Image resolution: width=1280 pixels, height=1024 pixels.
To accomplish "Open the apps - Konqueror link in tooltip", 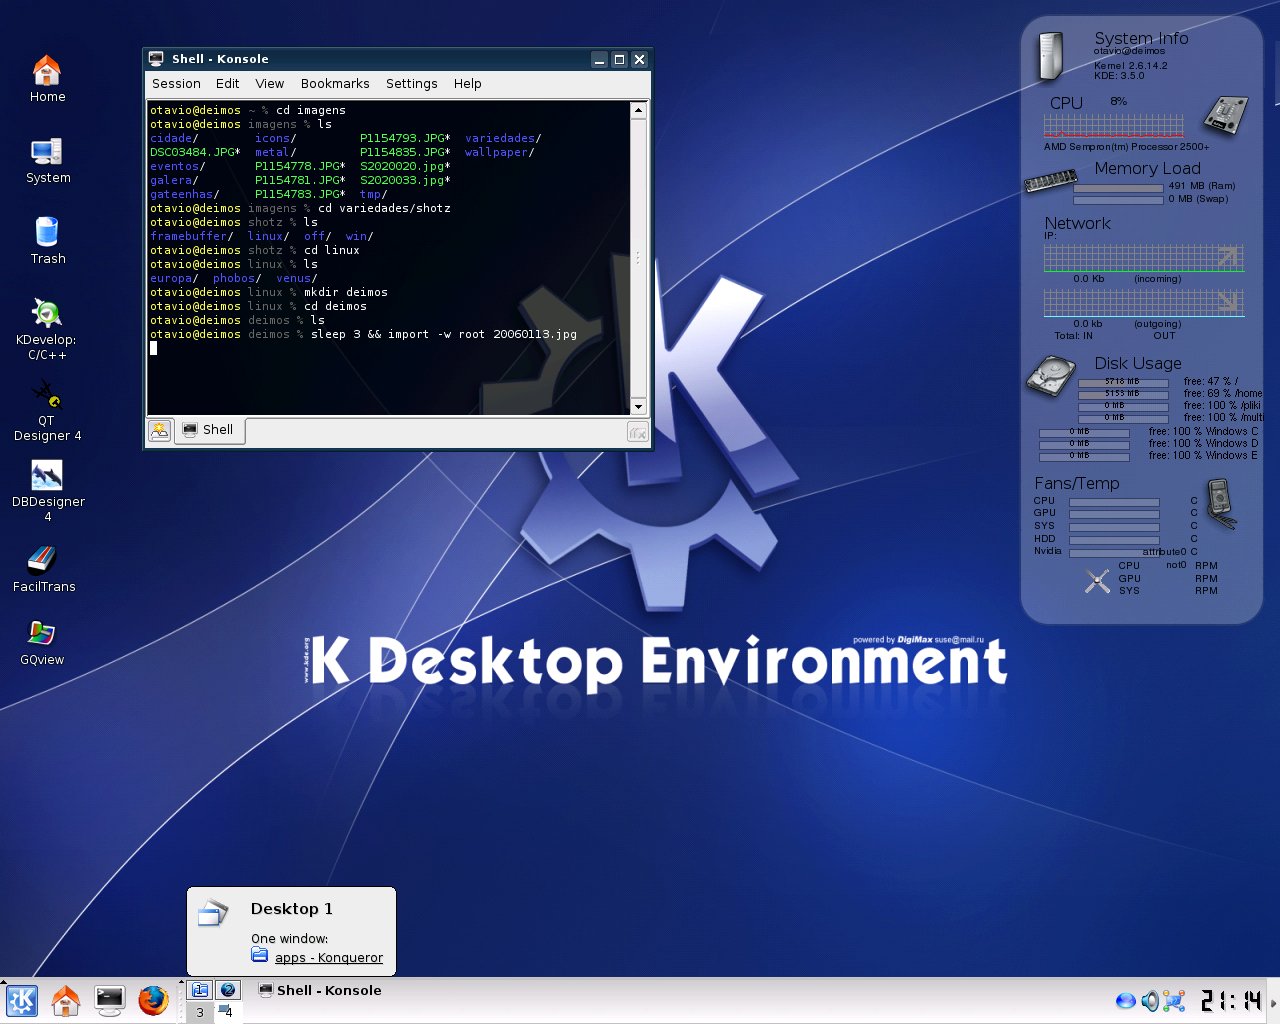I will point(328,957).
